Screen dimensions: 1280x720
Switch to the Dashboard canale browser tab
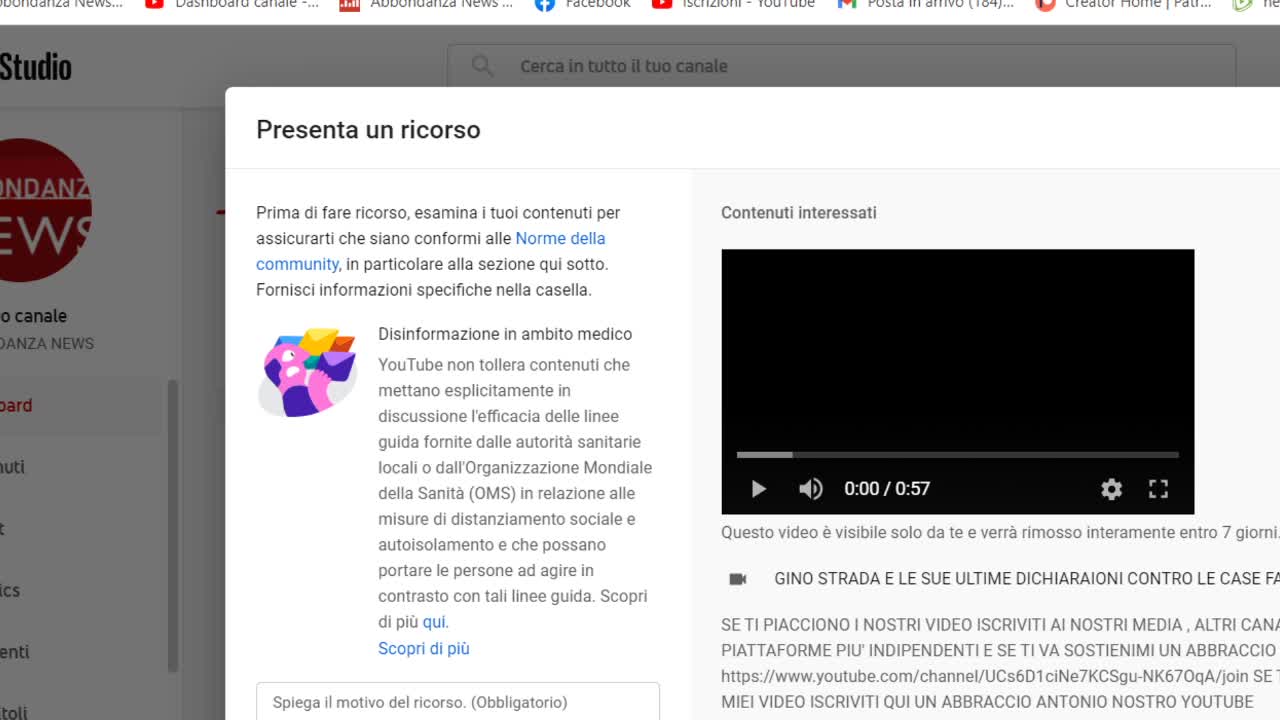pyautogui.click(x=233, y=4)
